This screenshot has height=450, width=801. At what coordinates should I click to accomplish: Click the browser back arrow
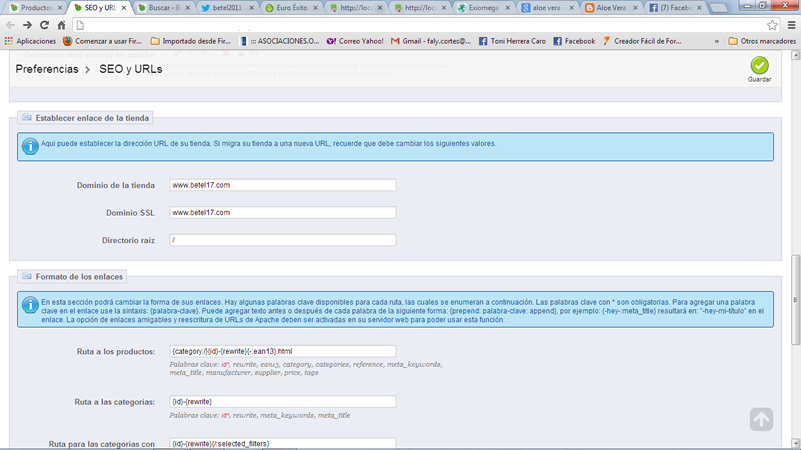pos(10,25)
